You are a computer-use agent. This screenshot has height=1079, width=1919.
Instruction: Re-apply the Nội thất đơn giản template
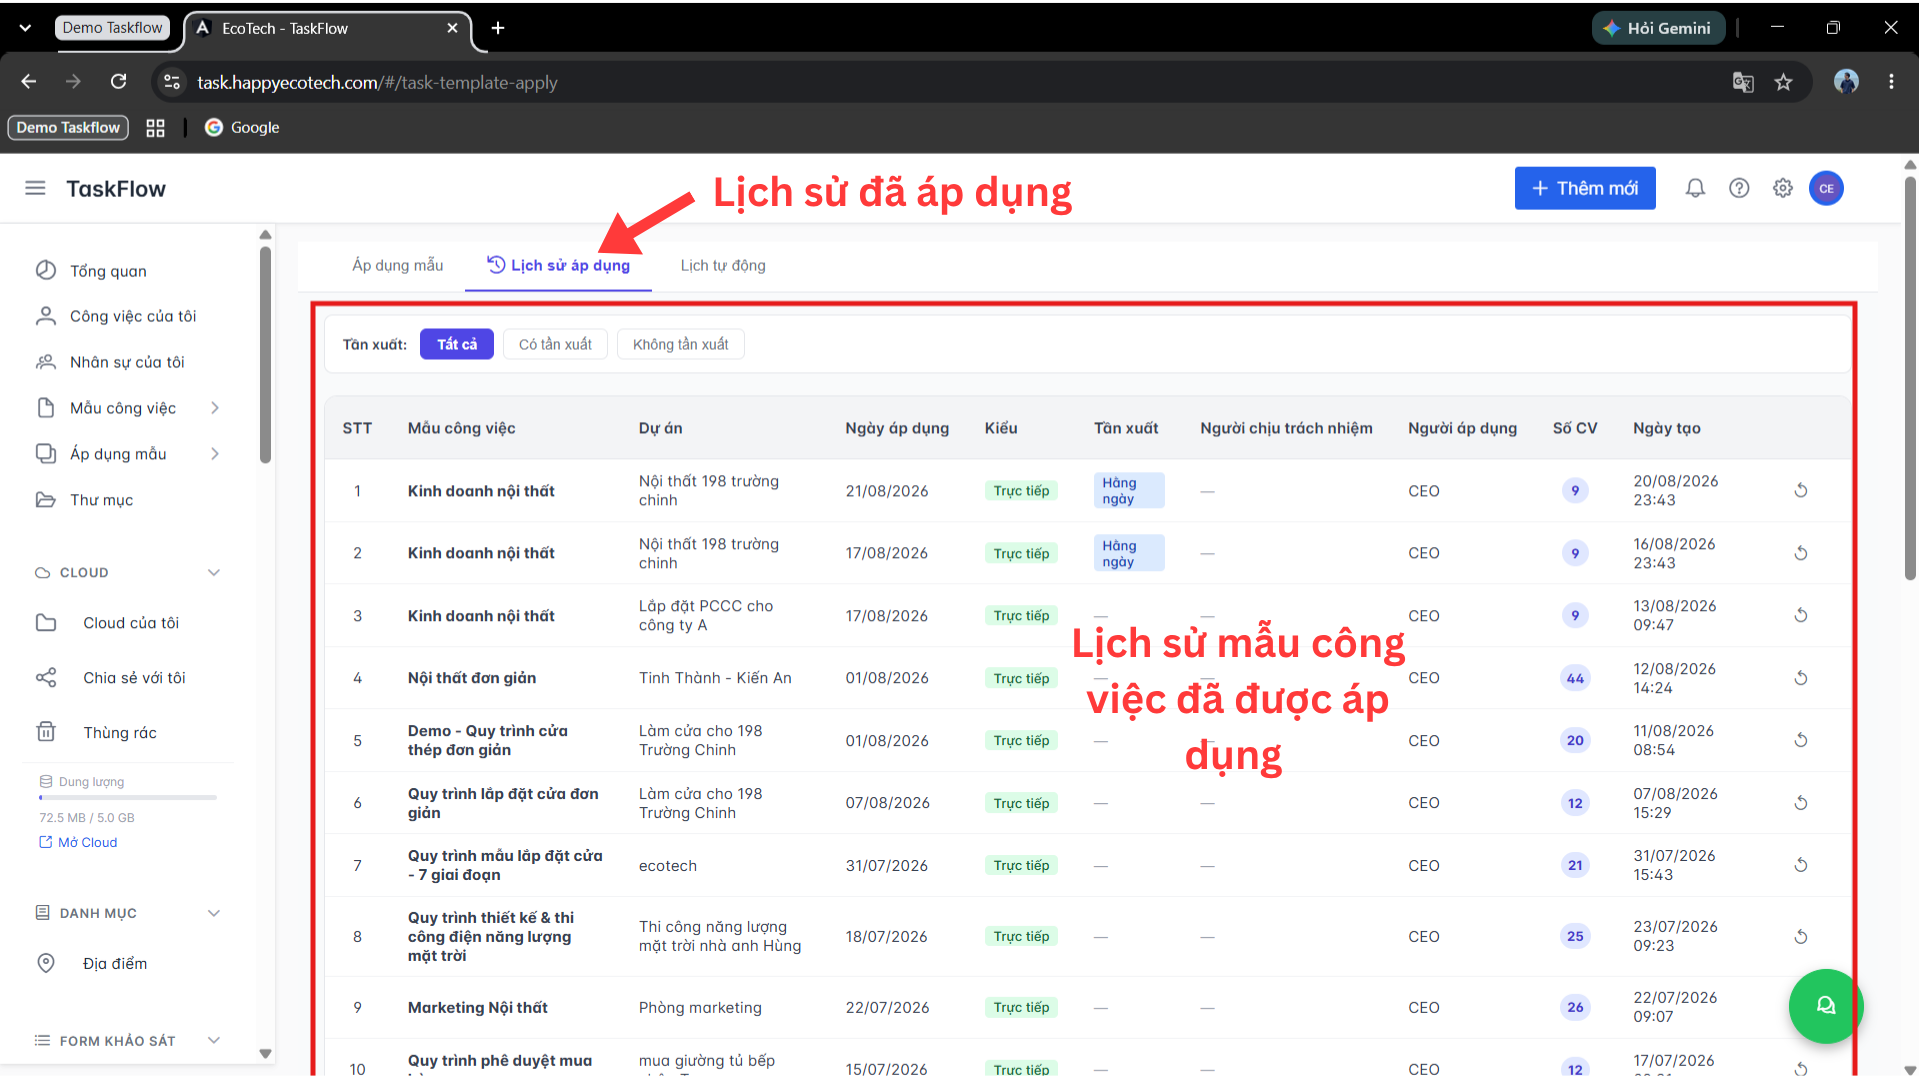click(1801, 678)
